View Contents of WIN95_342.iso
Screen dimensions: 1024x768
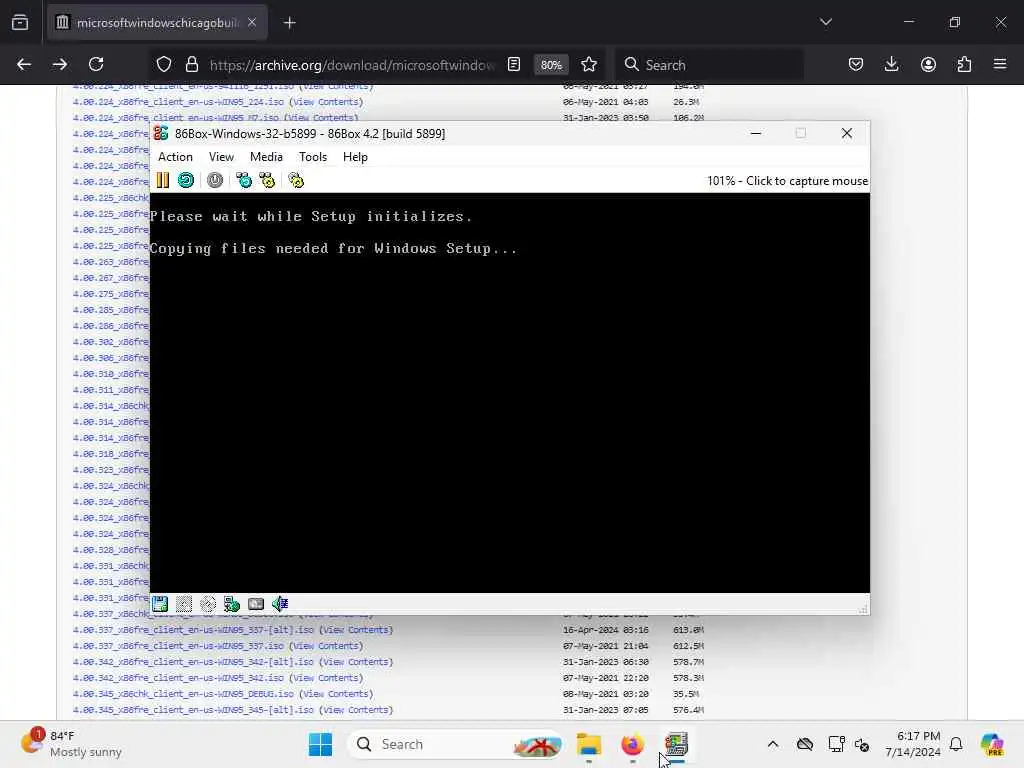(x=326, y=678)
